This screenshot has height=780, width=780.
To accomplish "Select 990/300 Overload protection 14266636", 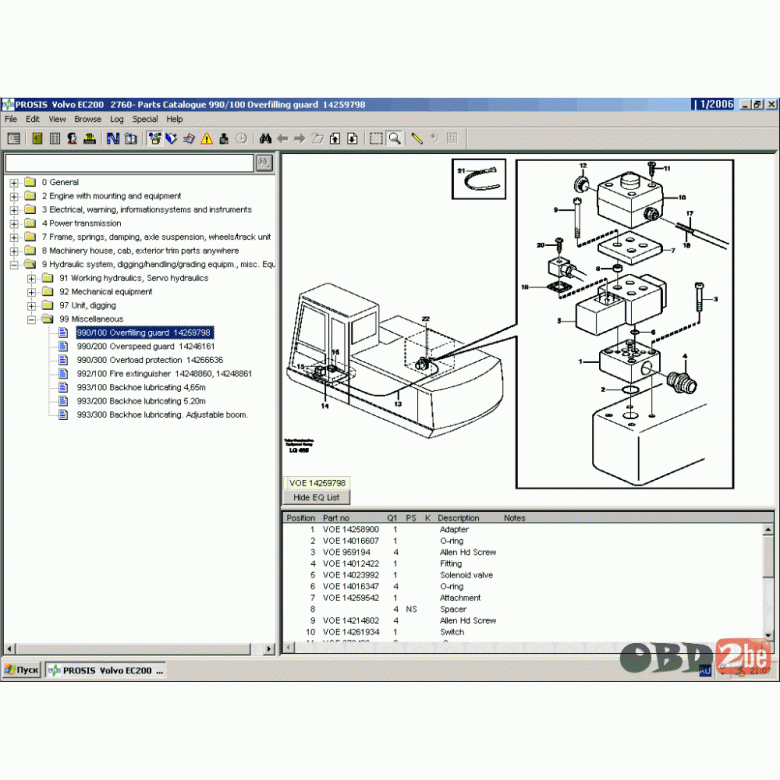I will (x=150, y=360).
